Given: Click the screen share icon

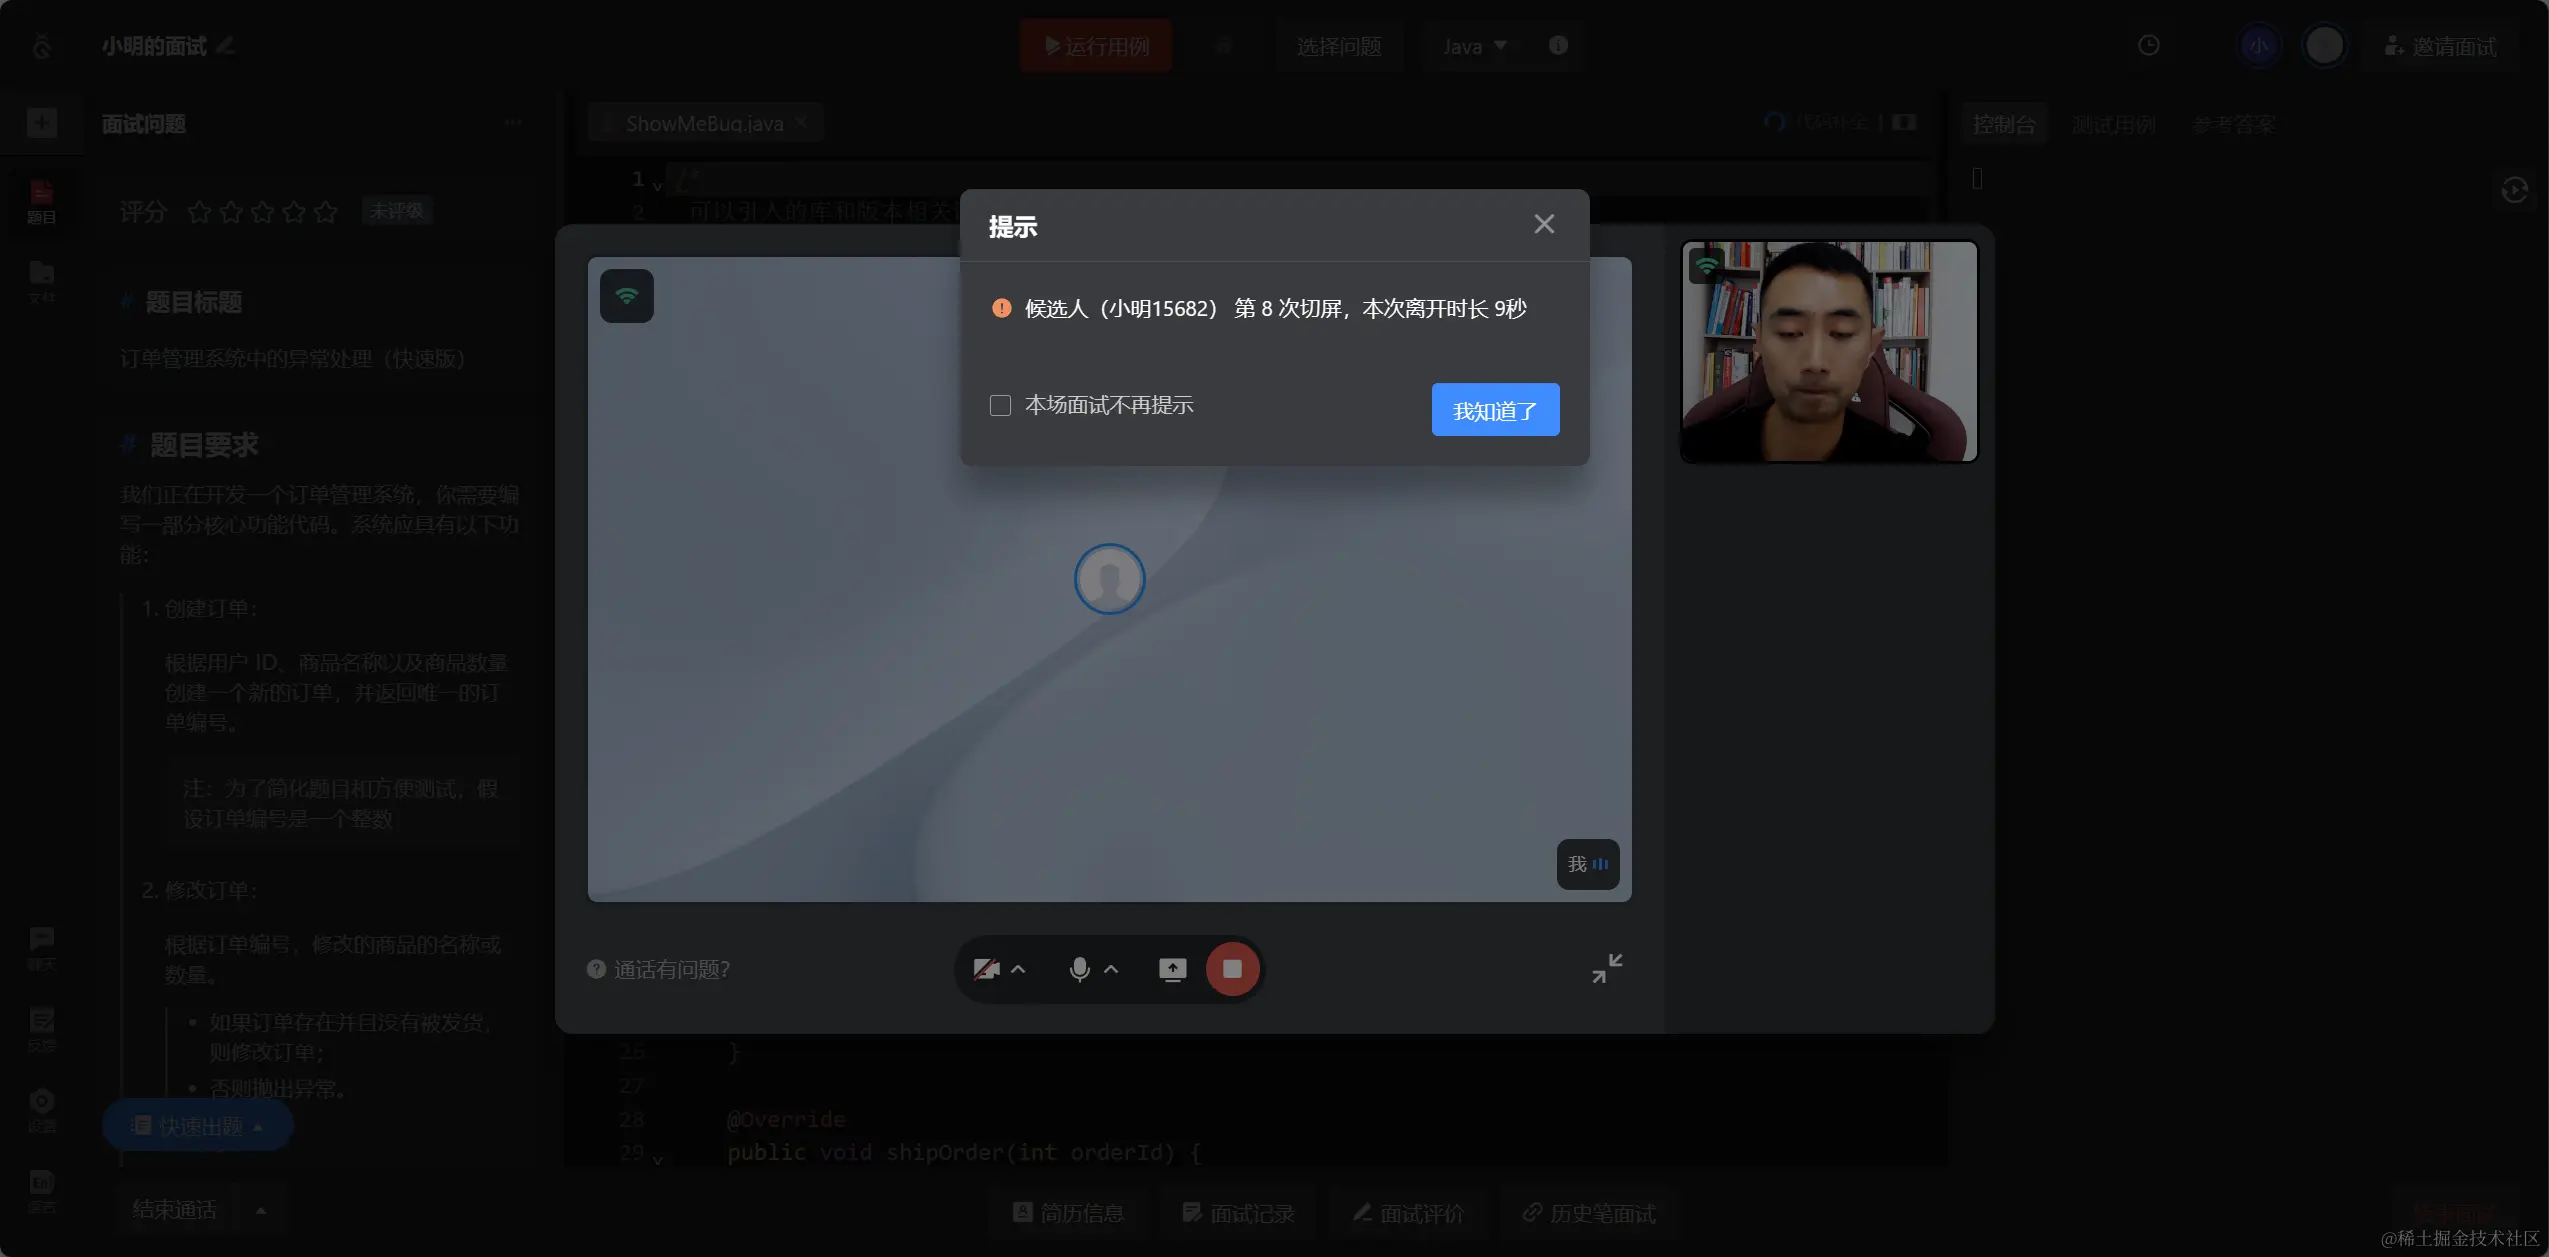Looking at the screenshot, I should point(1172,969).
